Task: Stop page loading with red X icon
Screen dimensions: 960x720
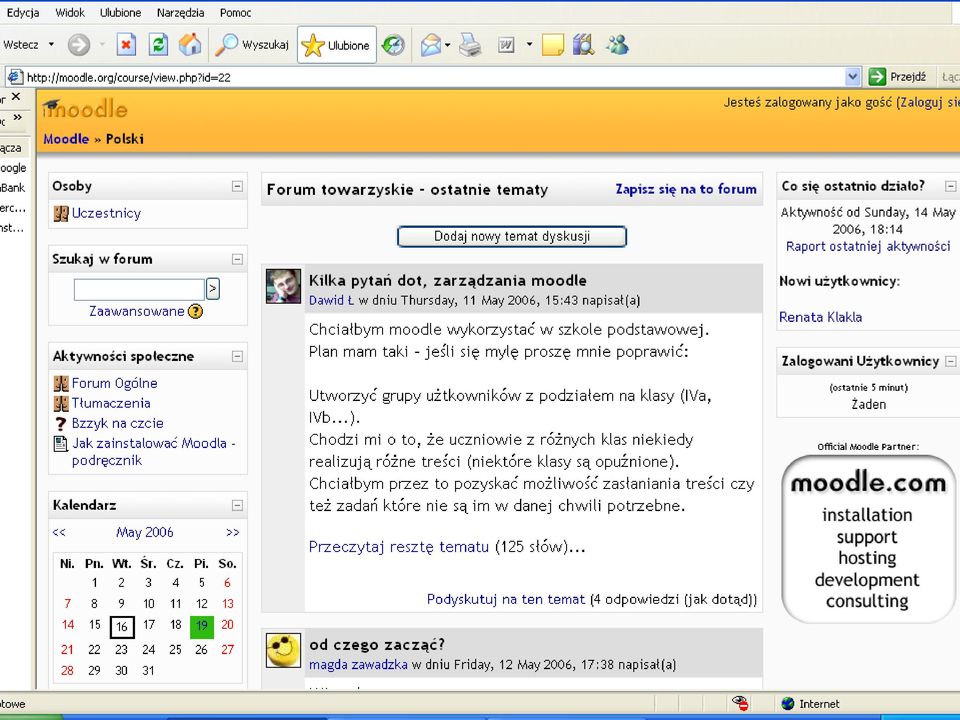Action: coord(126,45)
